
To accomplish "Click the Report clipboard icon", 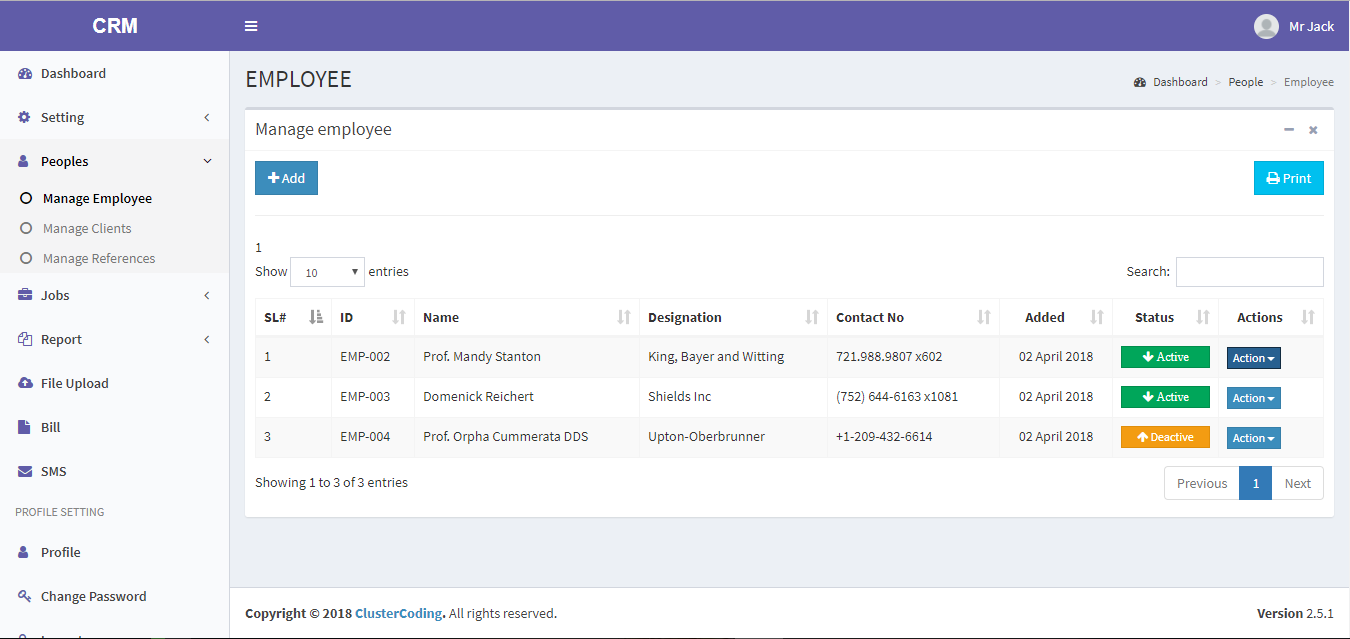I will (25, 340).
